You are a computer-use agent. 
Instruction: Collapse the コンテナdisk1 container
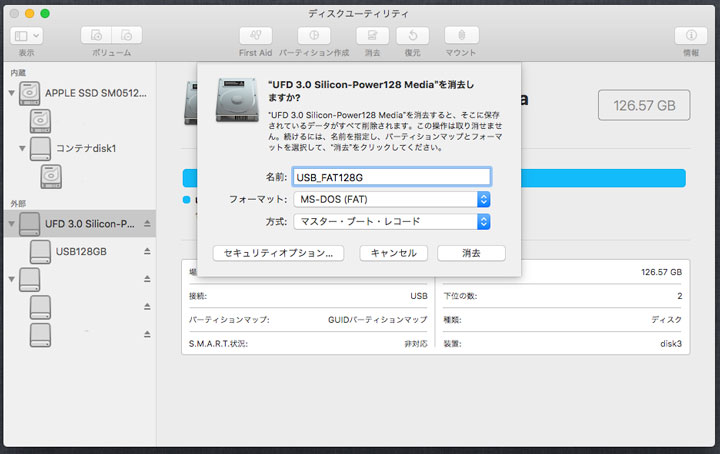pyautogui.click(x=22, y=149)
